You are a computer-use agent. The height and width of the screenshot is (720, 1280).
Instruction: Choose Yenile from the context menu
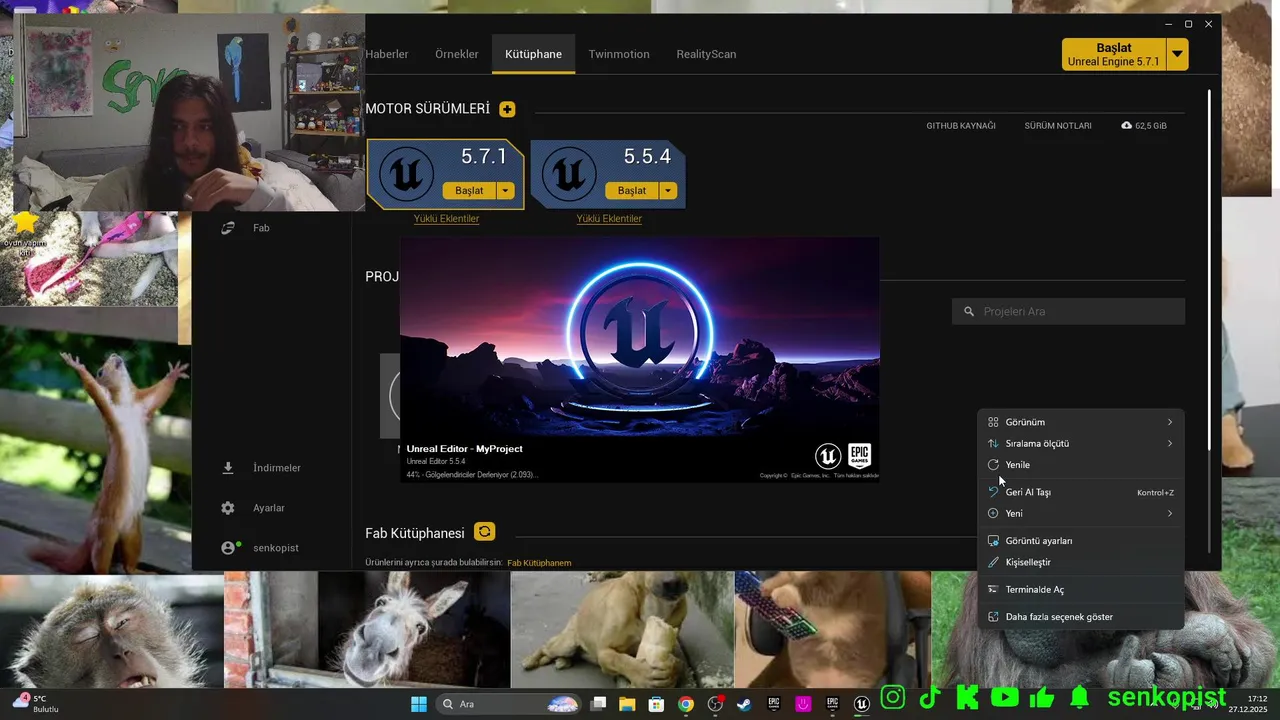1080,465
